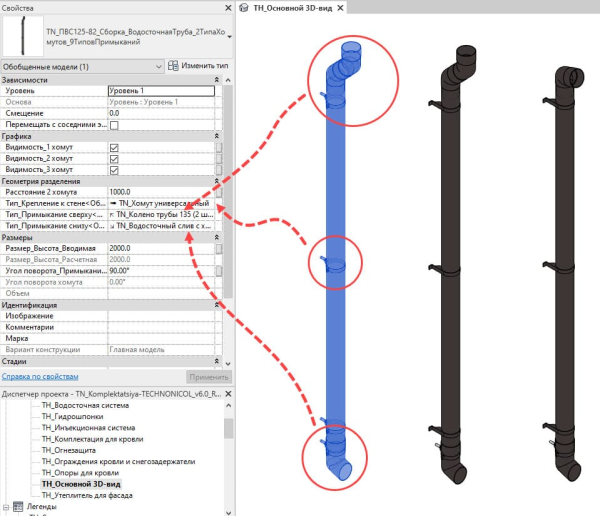Close the Диспетчер проекта browser panel
This screenshot has height=516, width=600.
[x=227, y=395]
